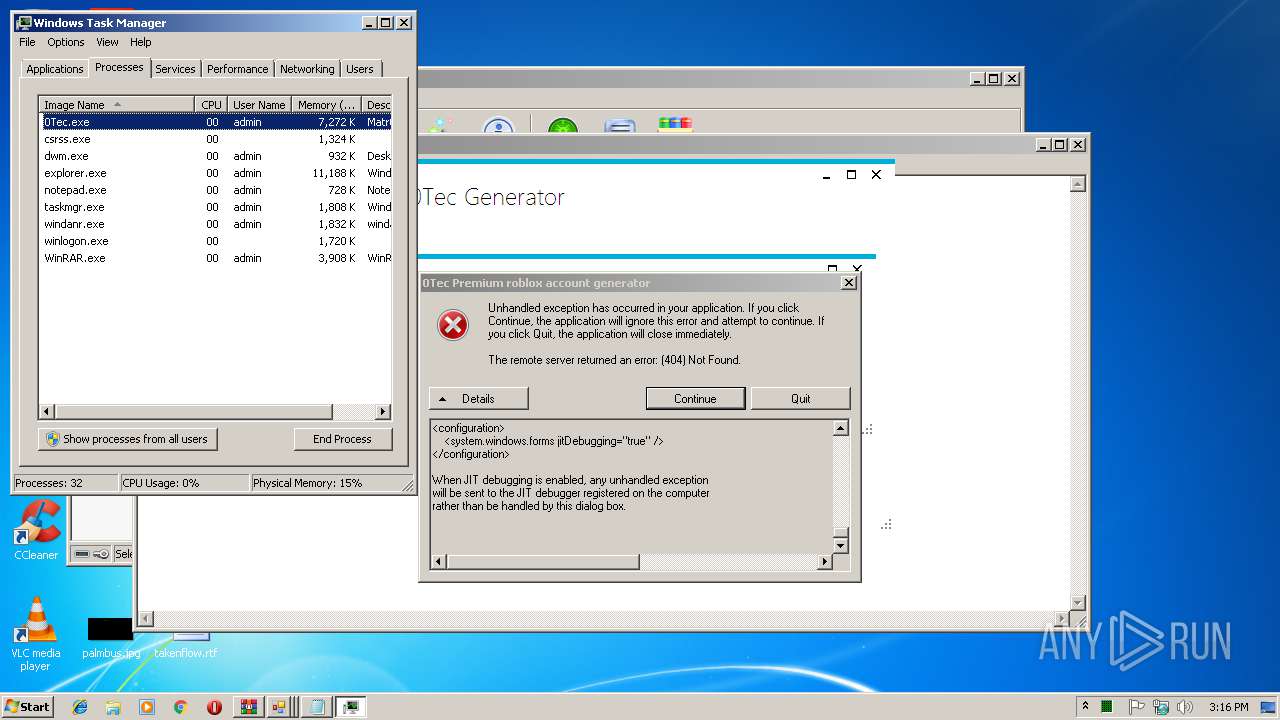1280x720 pixels.
Task: Sort processes by User Name column
Action: [259, 104]
